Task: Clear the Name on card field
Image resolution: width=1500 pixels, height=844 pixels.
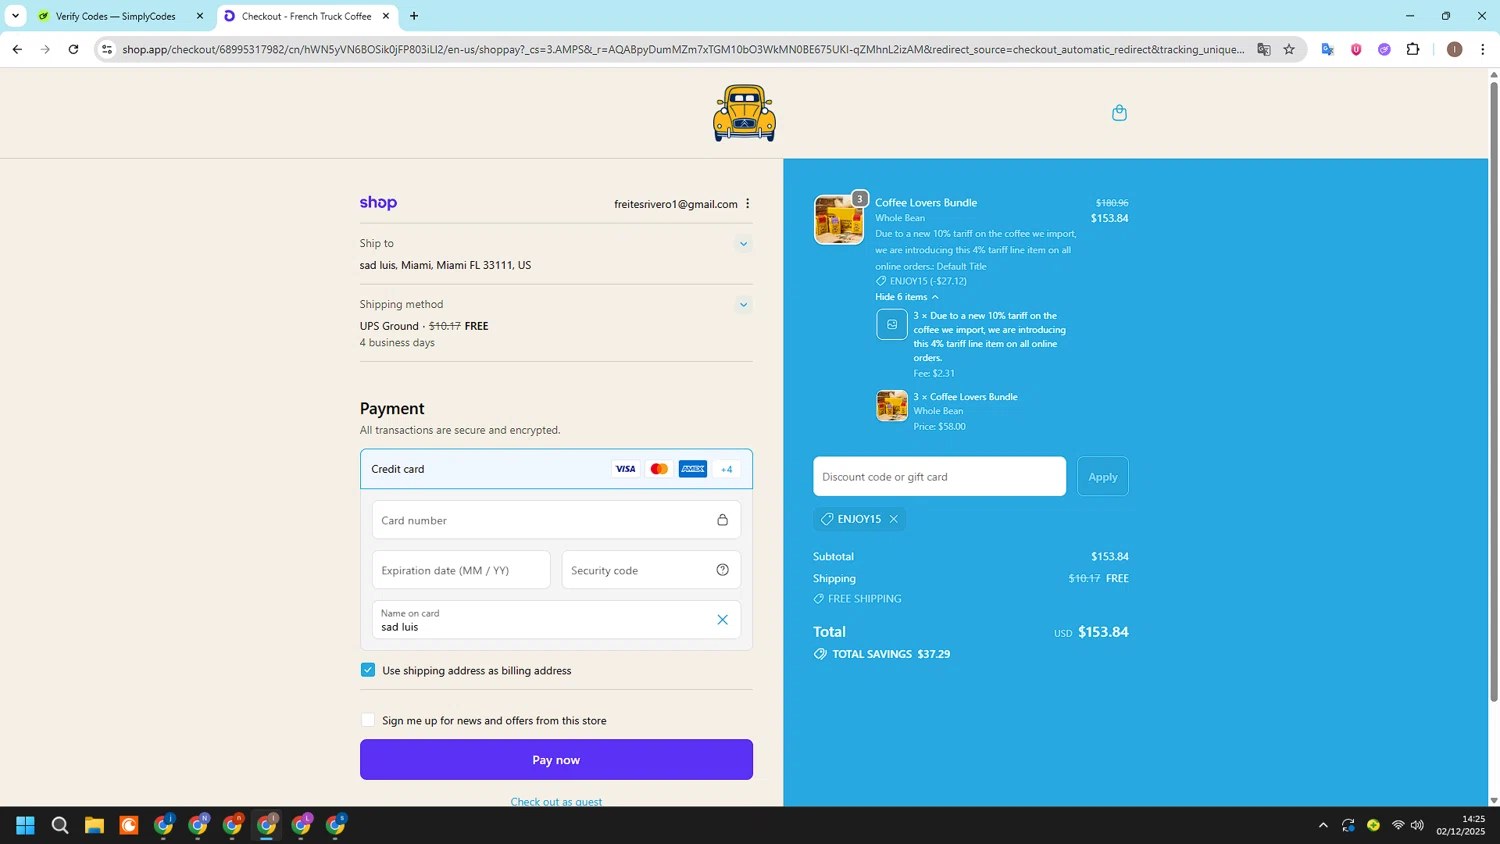Action: point(722,620)
